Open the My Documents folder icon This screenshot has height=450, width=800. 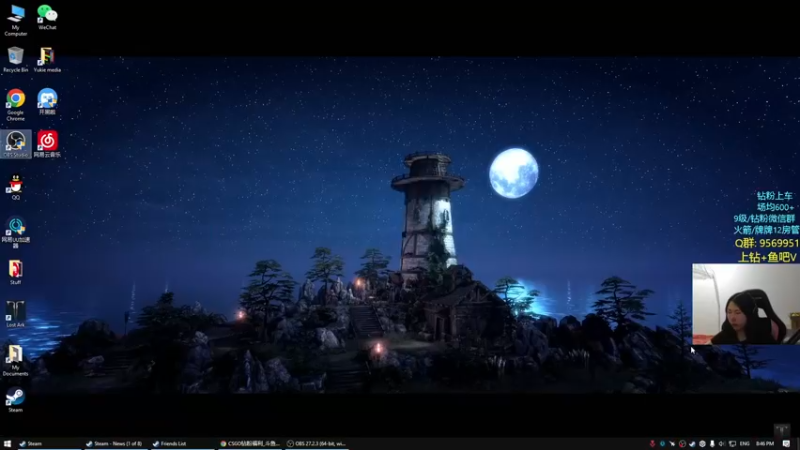(15, 360)
